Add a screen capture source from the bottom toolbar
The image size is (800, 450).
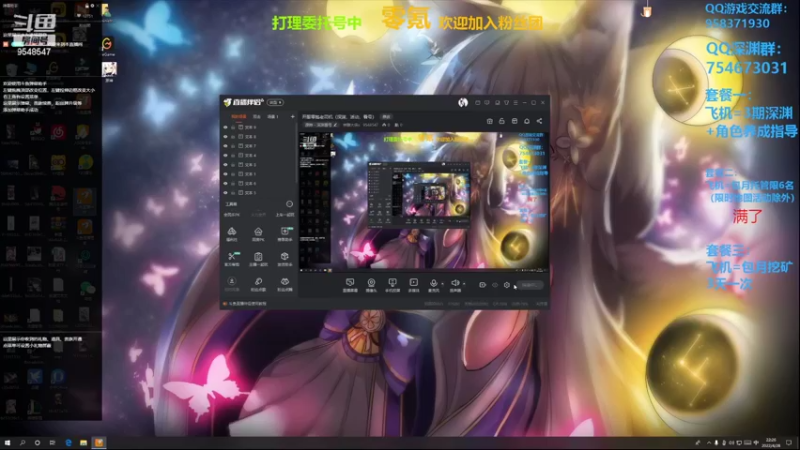(x=350, y=285)
